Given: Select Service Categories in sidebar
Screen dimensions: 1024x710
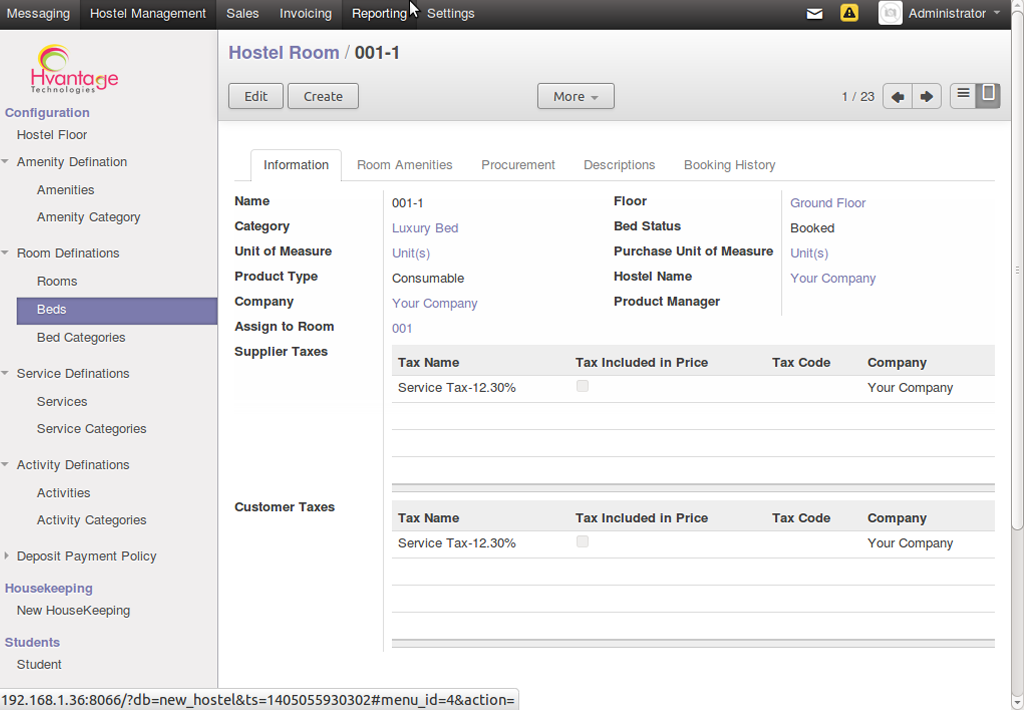Looking at the screenshot, I should pos(91,429).
